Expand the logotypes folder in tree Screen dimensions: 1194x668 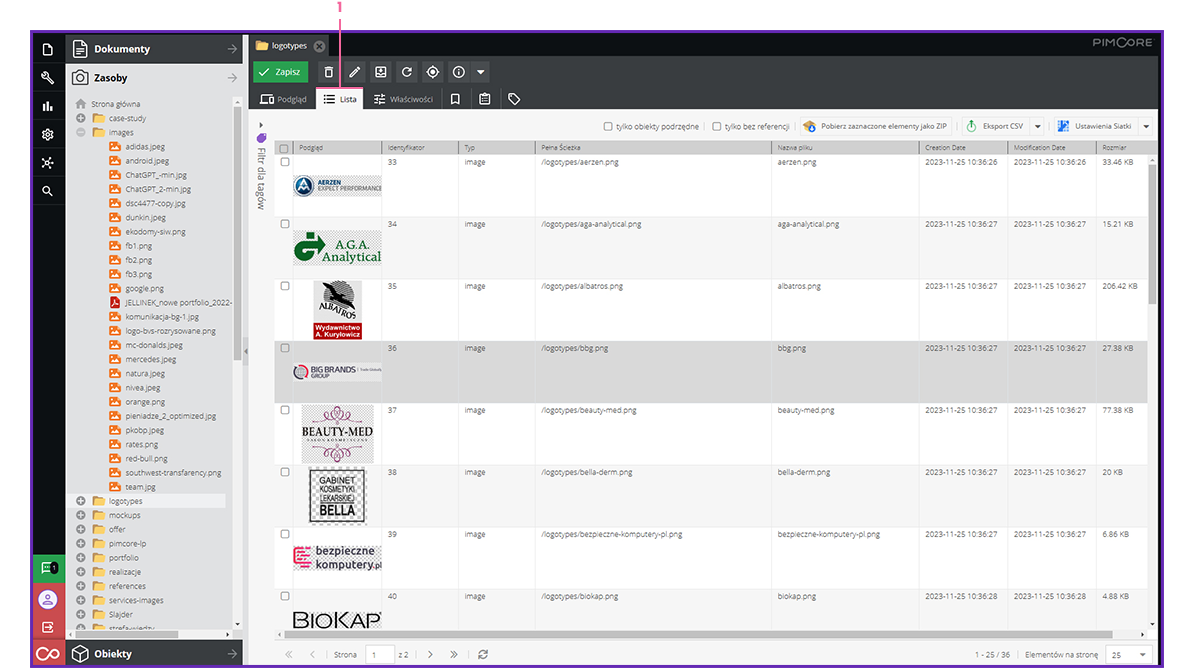pos(80,501)
